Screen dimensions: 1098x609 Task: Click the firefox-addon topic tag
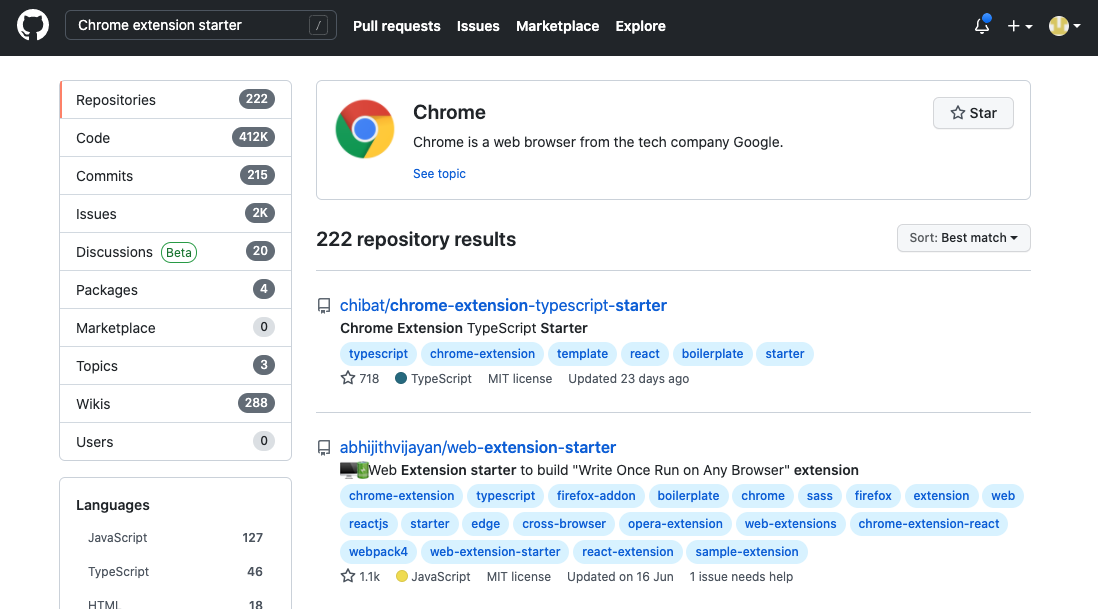pyautogui.click(x=596, y=496)
